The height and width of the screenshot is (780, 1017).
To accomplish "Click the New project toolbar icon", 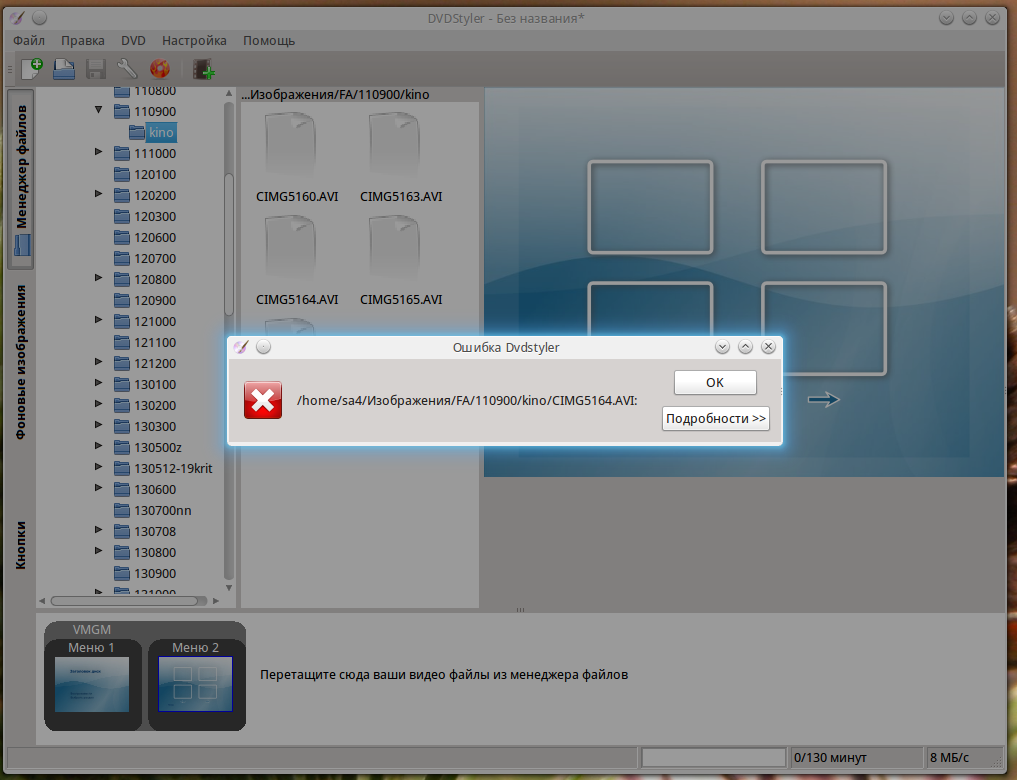I will pos(32,69).
